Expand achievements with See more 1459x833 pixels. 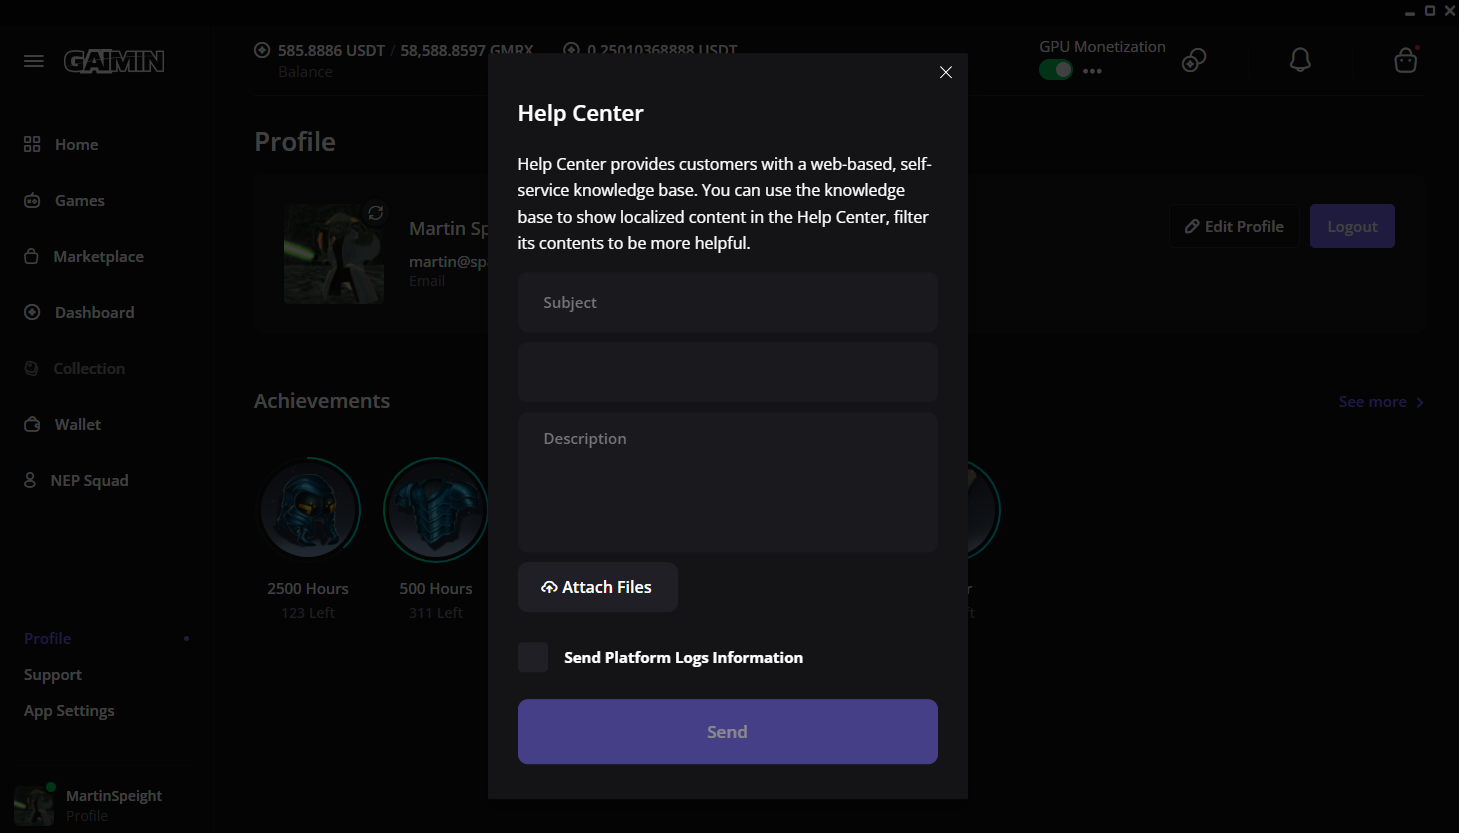pyautogui.click(x=1380, y=402)
